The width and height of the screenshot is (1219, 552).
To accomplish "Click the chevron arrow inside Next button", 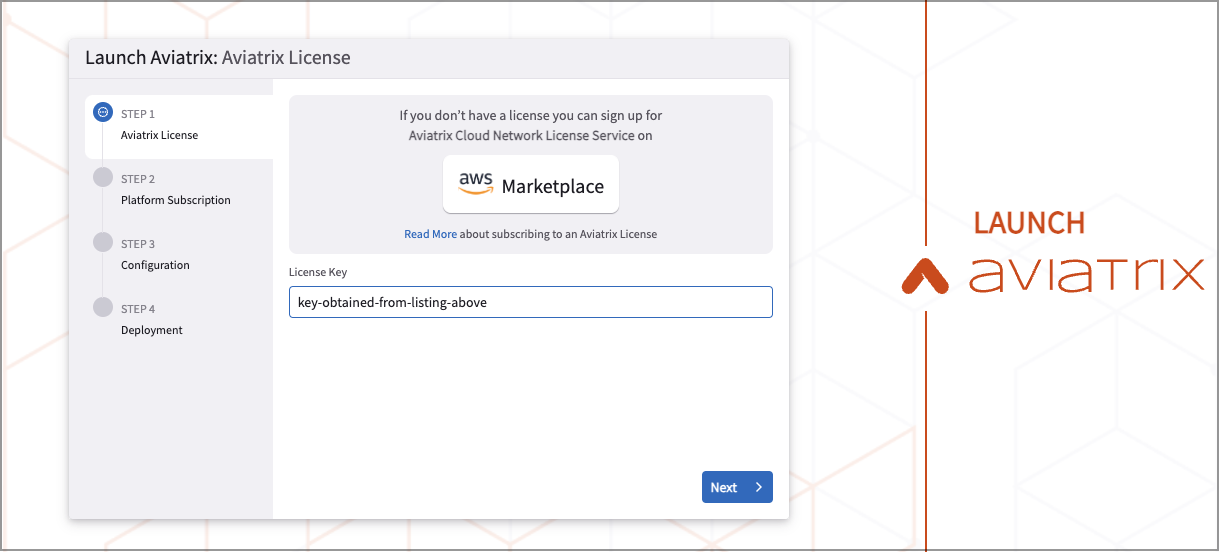I will 759,487.
